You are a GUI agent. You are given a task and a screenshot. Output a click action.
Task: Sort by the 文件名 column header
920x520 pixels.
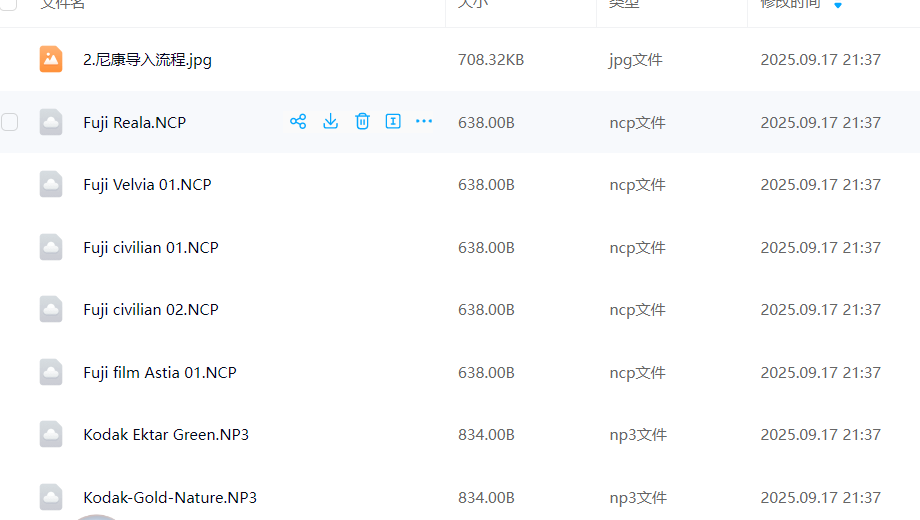coord(62,4)
